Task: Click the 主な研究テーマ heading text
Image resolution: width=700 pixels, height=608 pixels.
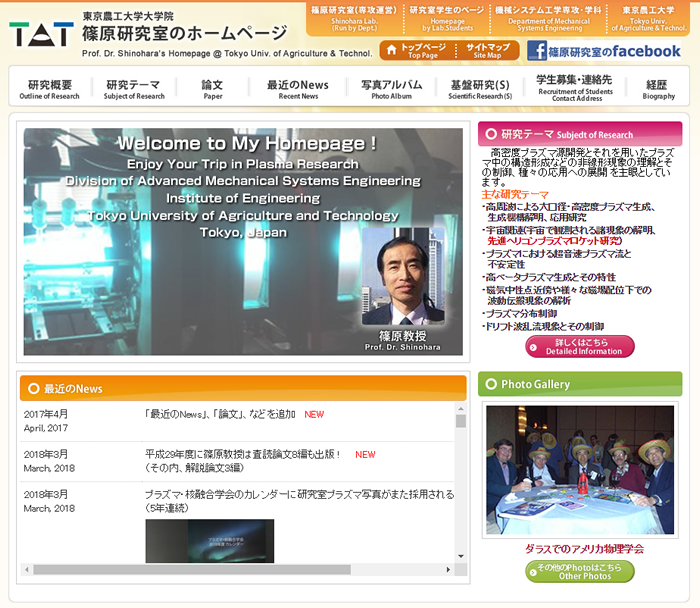Action: click(515, 195)
